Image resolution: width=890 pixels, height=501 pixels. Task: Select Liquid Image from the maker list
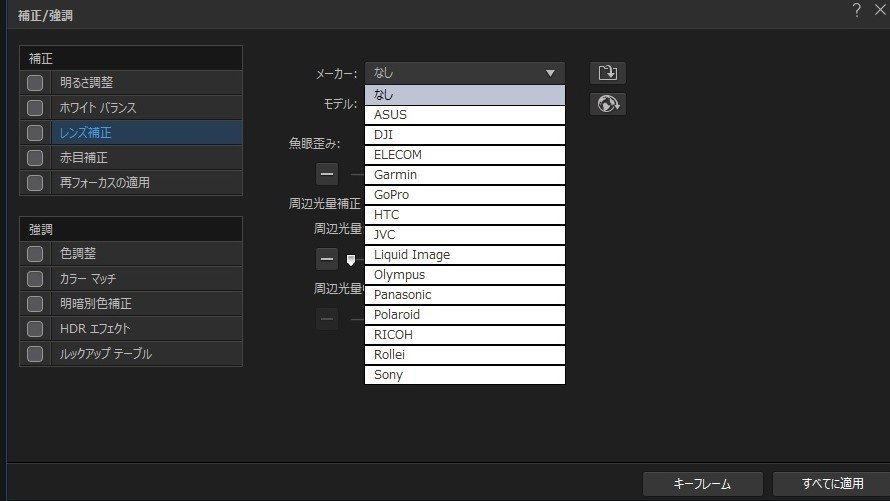(465, 255)
